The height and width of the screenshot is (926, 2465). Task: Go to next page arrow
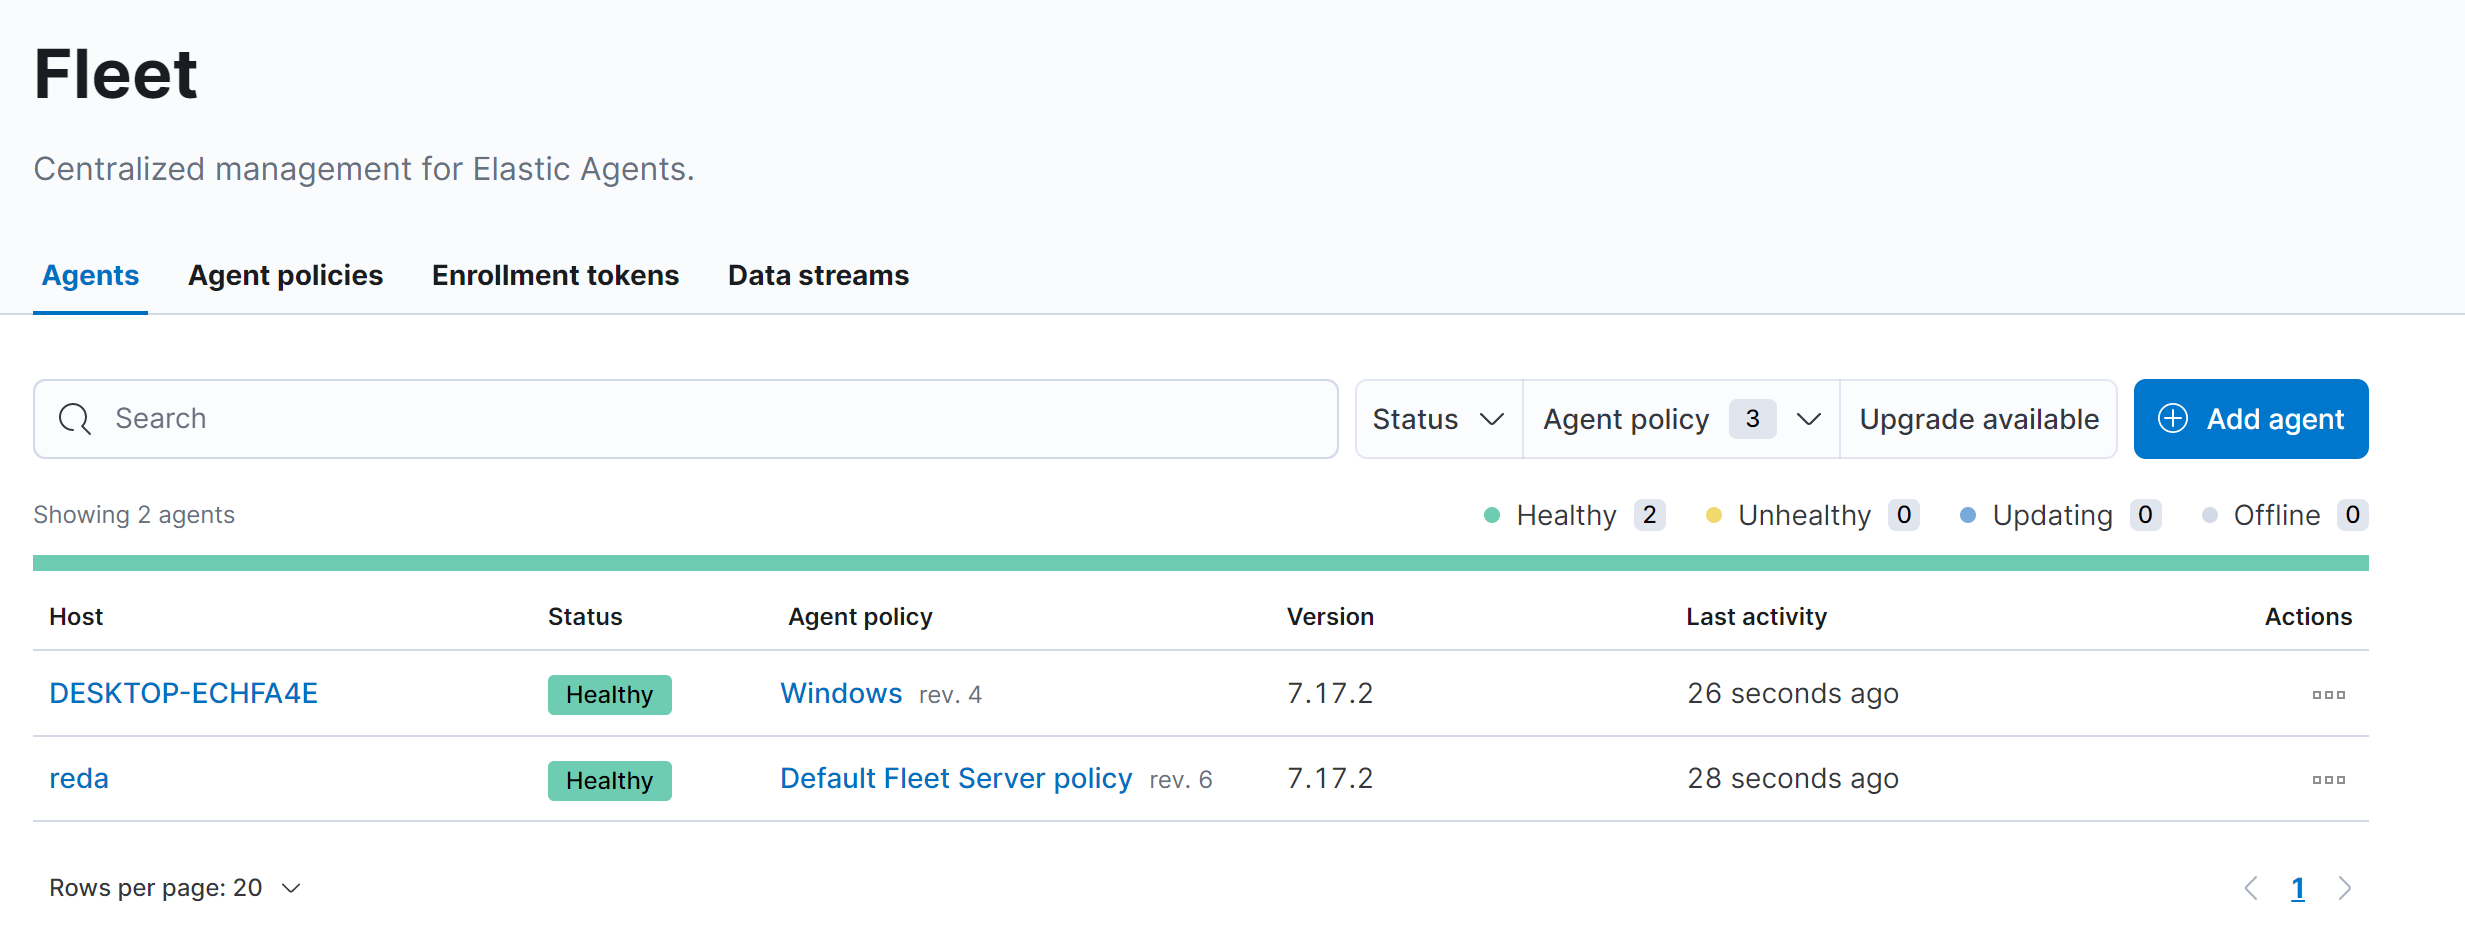tap(2344, 888)
